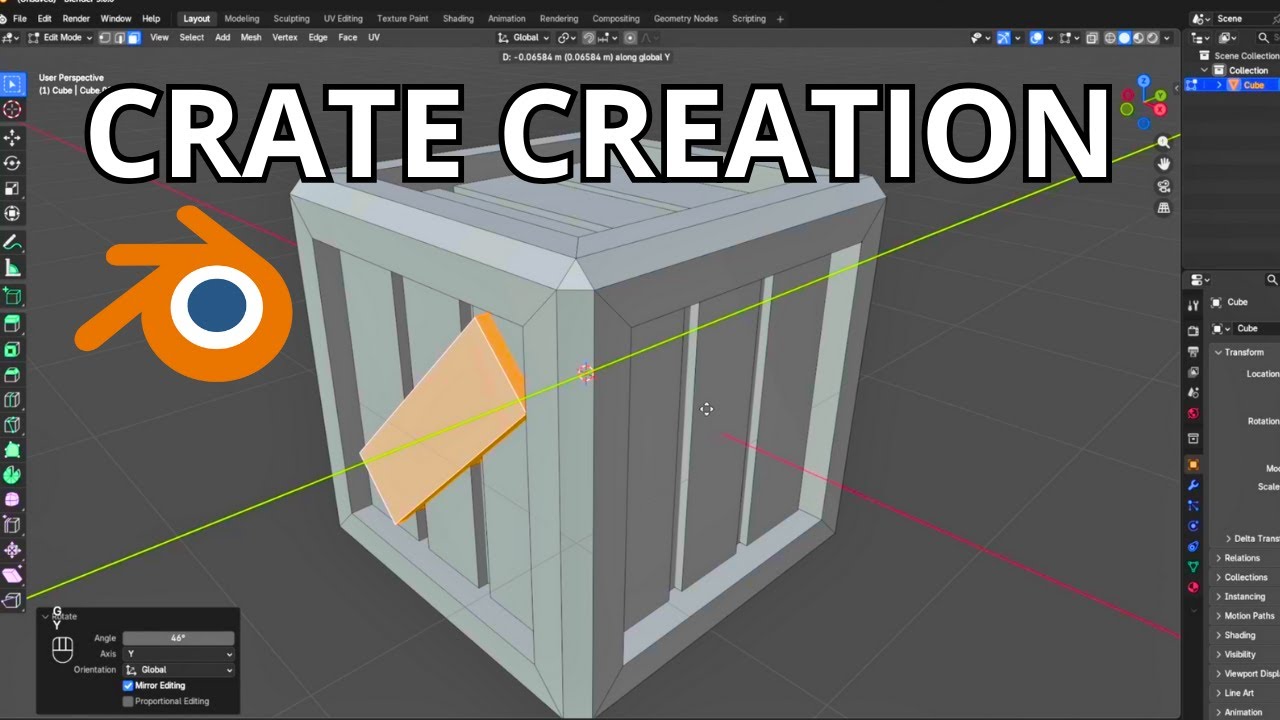The image size is (1280, 720).
Task: Click the Z axis on navigation gizmo
Action: [x=1144, y=81]
